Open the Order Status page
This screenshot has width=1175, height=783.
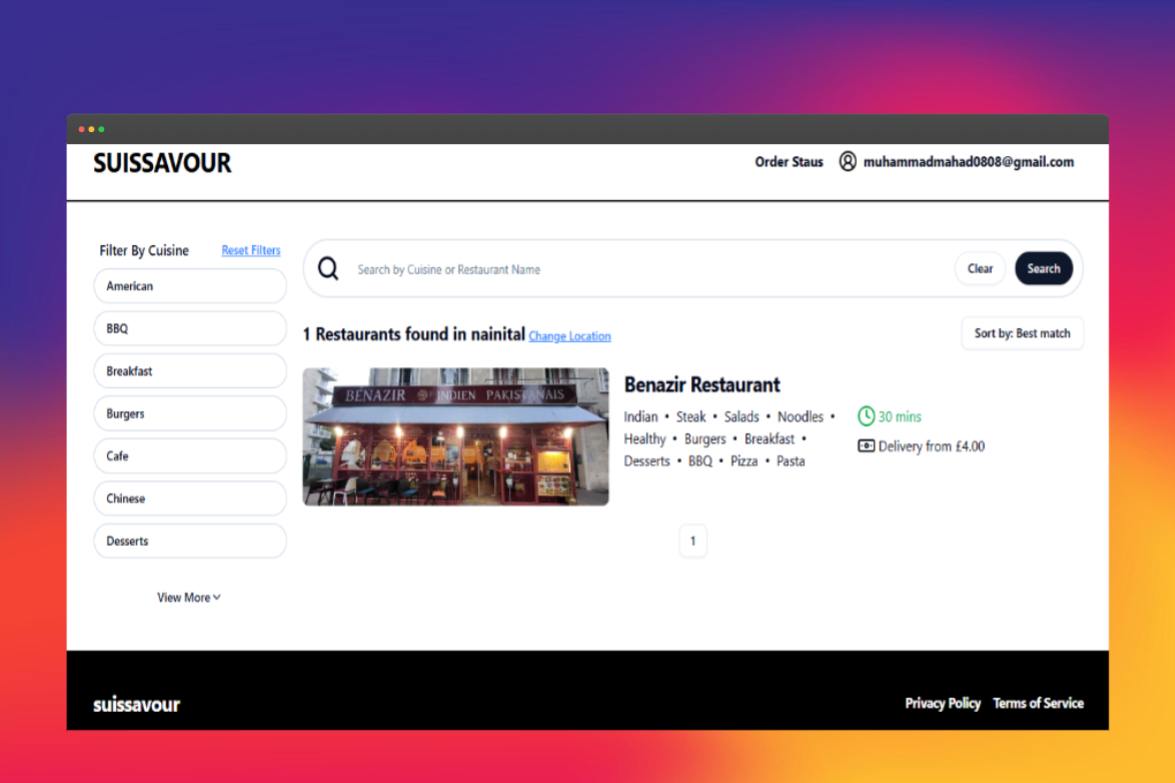coord(789,162)
